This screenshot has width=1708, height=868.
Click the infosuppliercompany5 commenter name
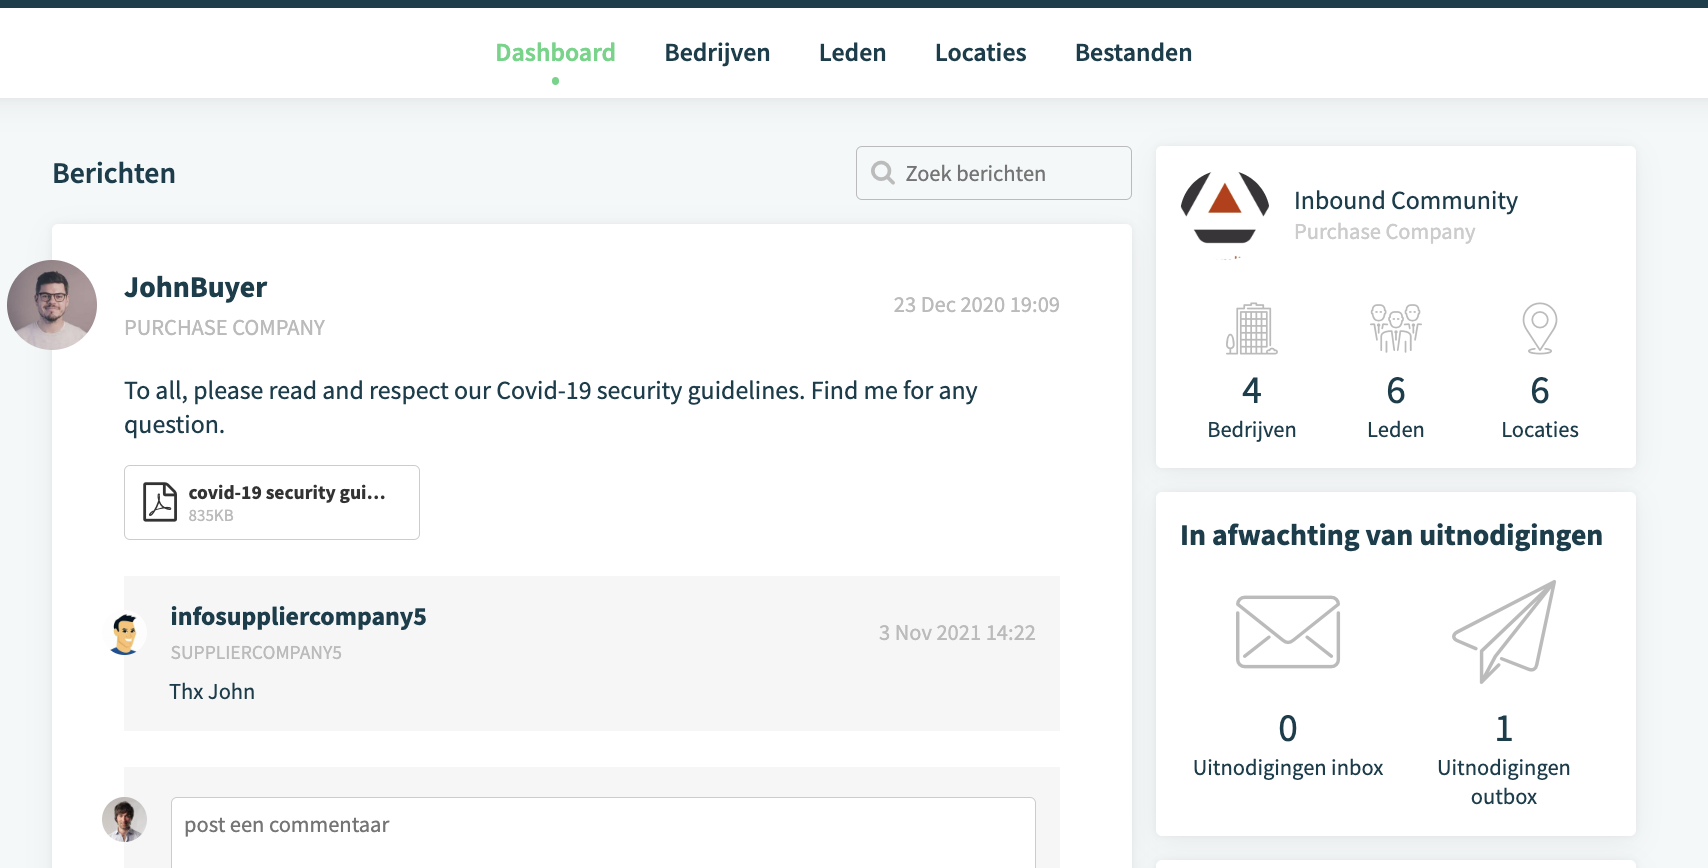coord(298,617)
